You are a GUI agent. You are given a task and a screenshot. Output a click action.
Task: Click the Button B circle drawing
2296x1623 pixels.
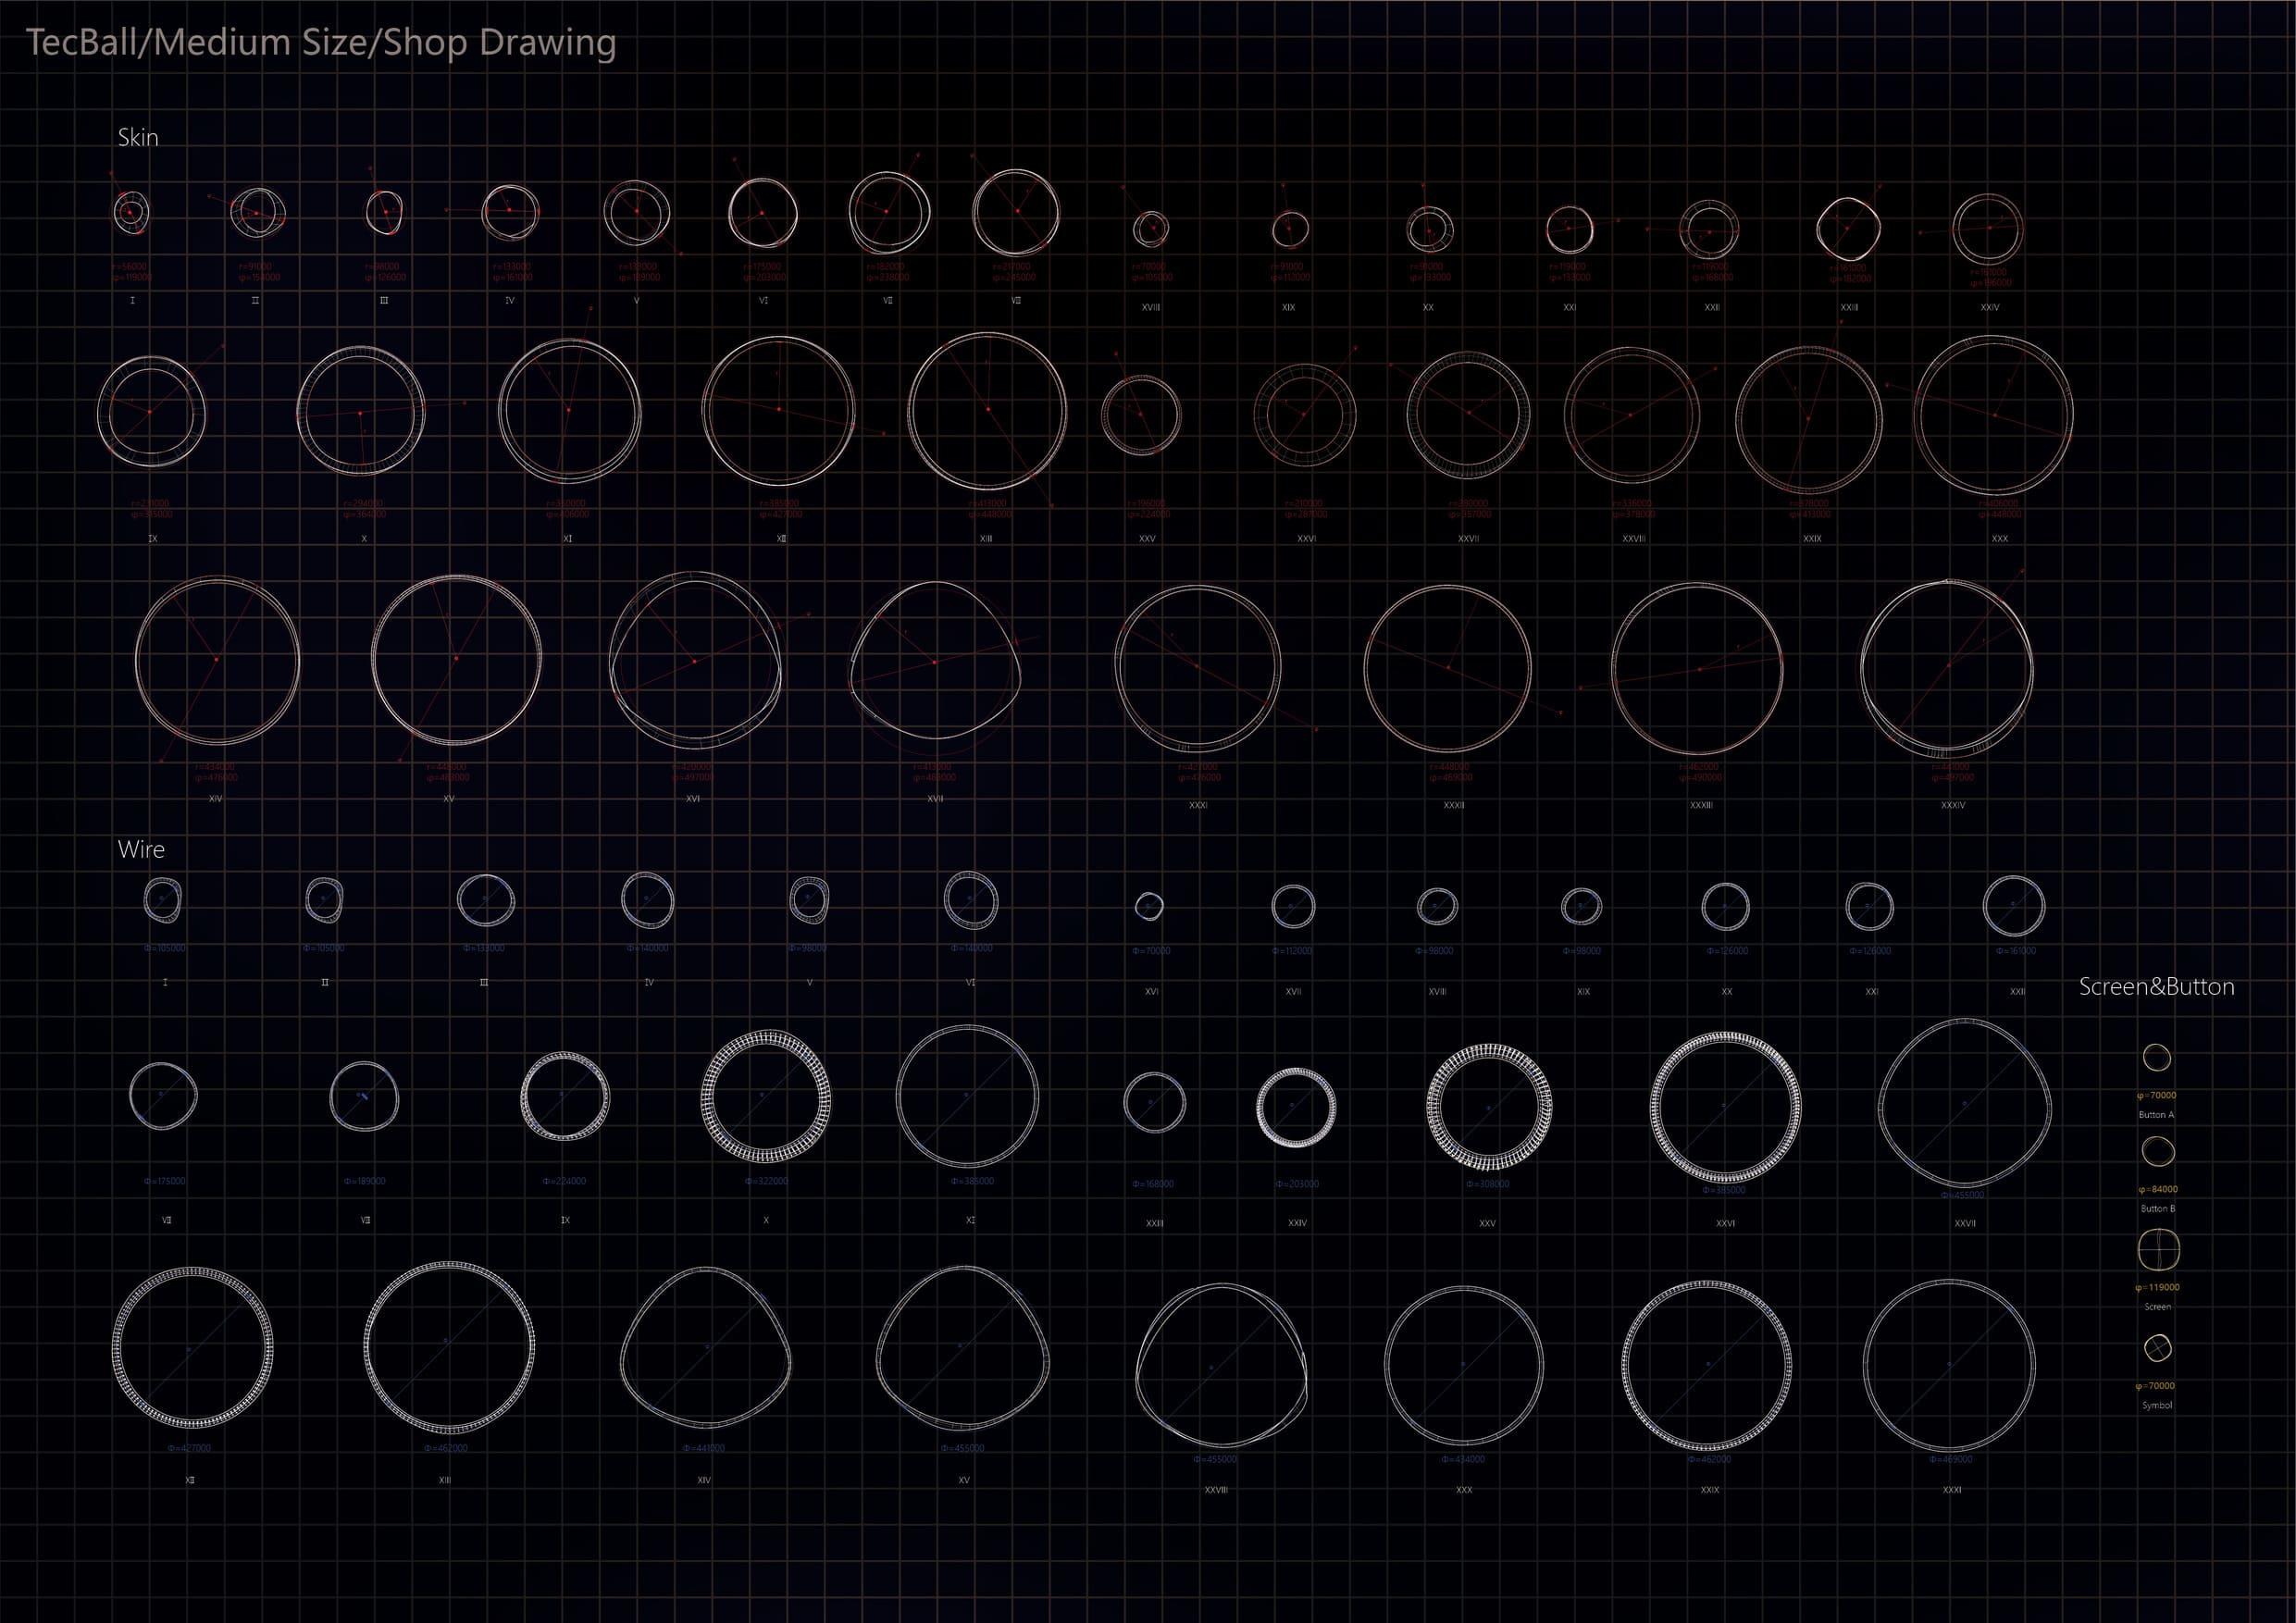(2157, 1152)
